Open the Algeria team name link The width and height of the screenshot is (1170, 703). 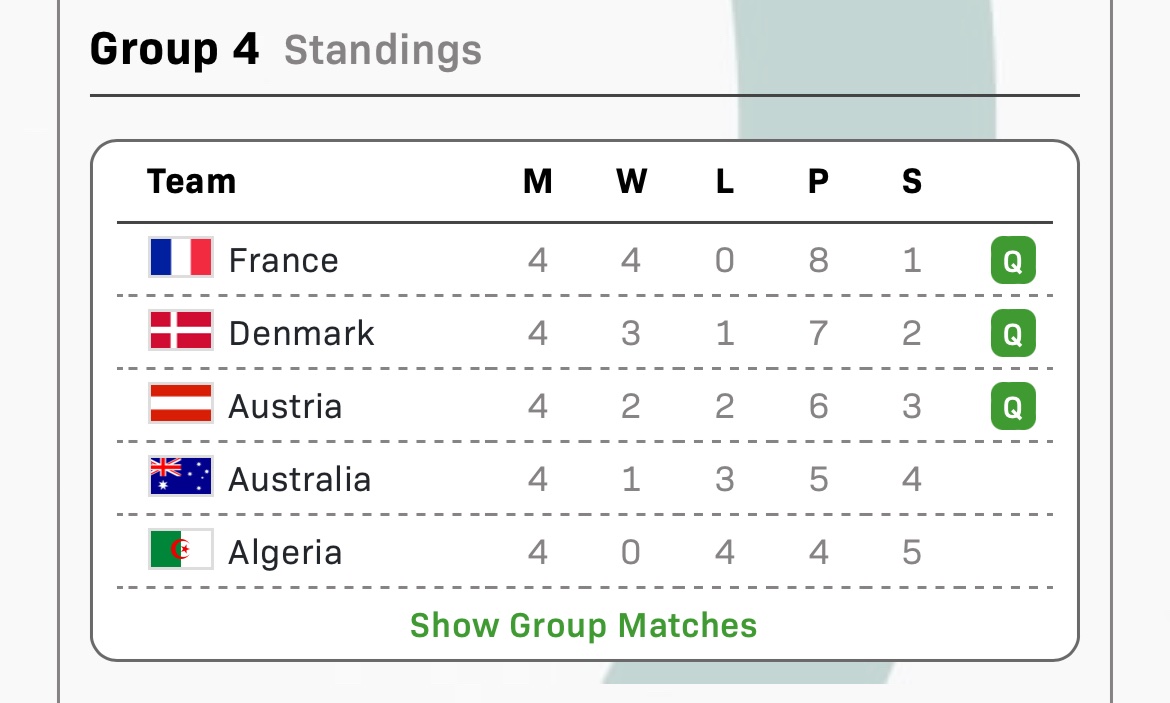tap(285, 553)
